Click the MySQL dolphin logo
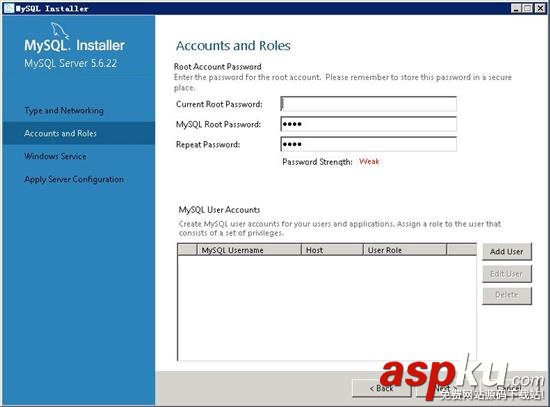 point(59,31)
